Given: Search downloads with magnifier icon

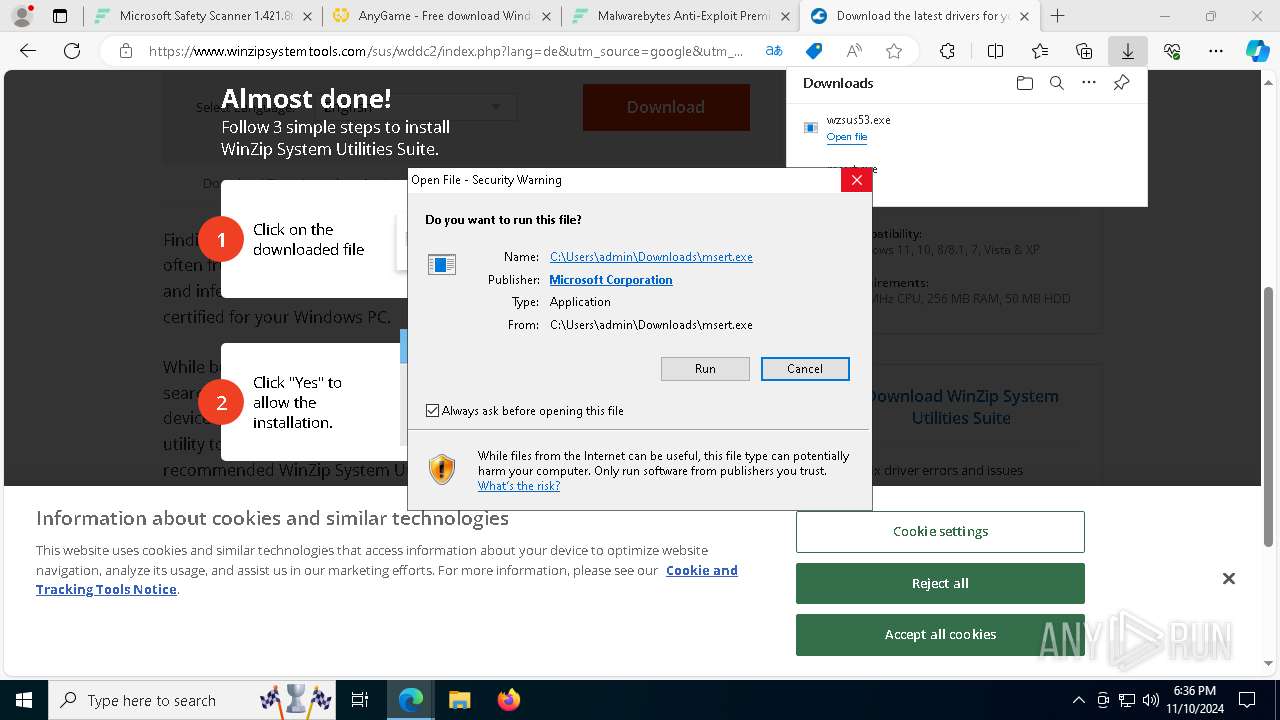Looking at the screenshot, I should click(x=1056, y=83).
